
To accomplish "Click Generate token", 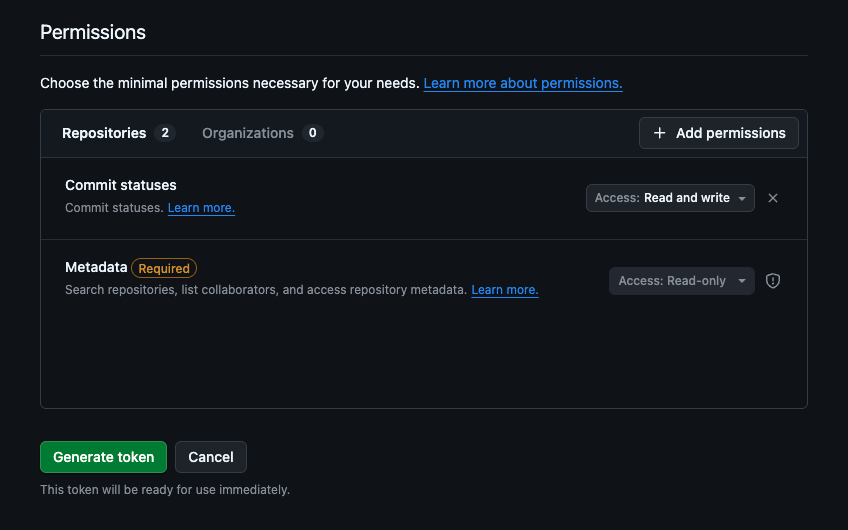I will [x=103, y=457].
